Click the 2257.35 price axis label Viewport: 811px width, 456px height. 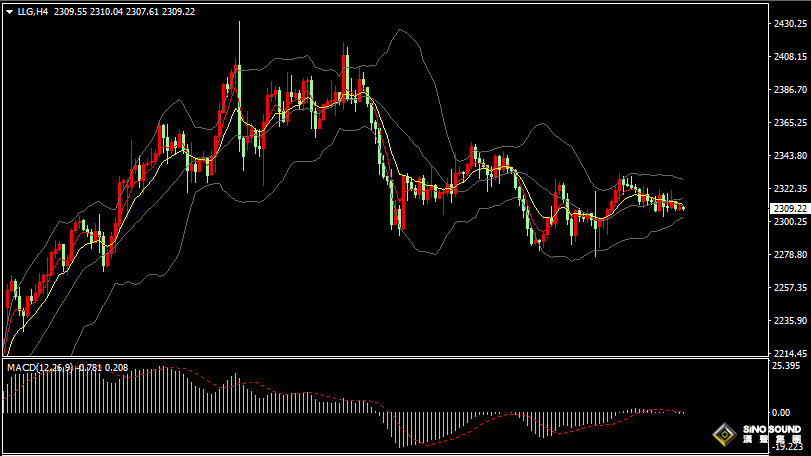(789, 288)
